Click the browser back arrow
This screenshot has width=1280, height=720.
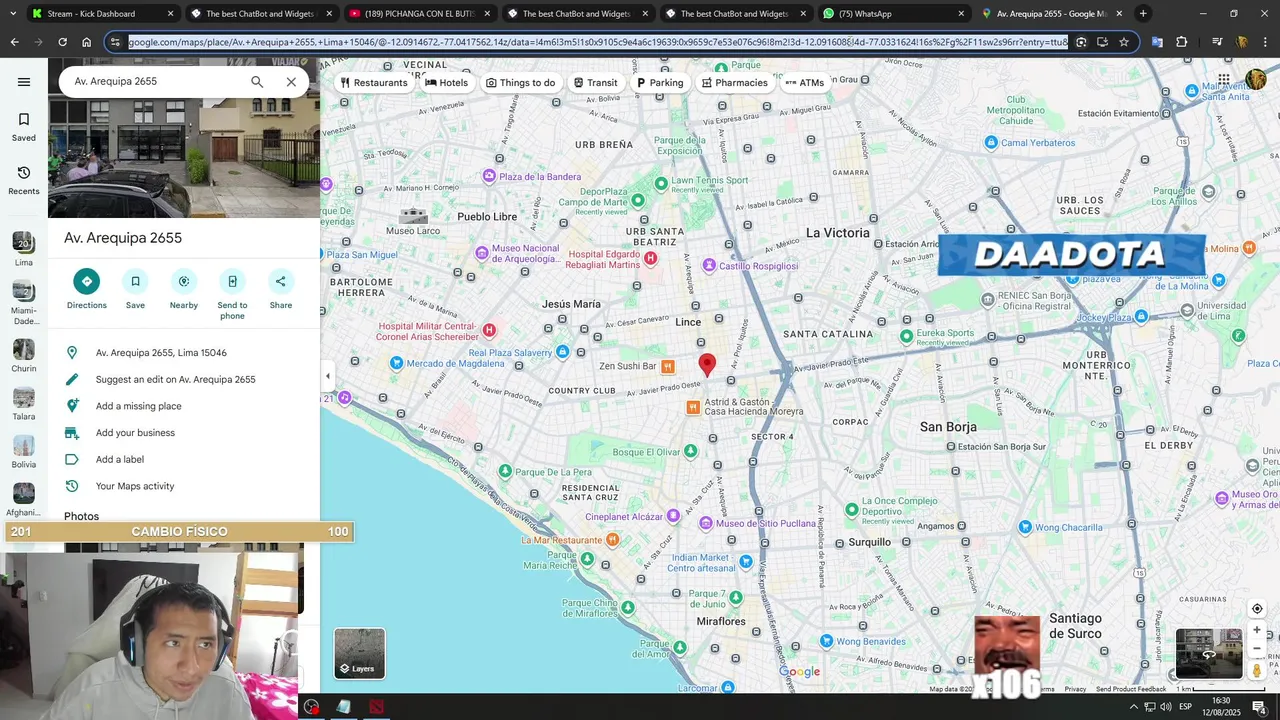14,42
